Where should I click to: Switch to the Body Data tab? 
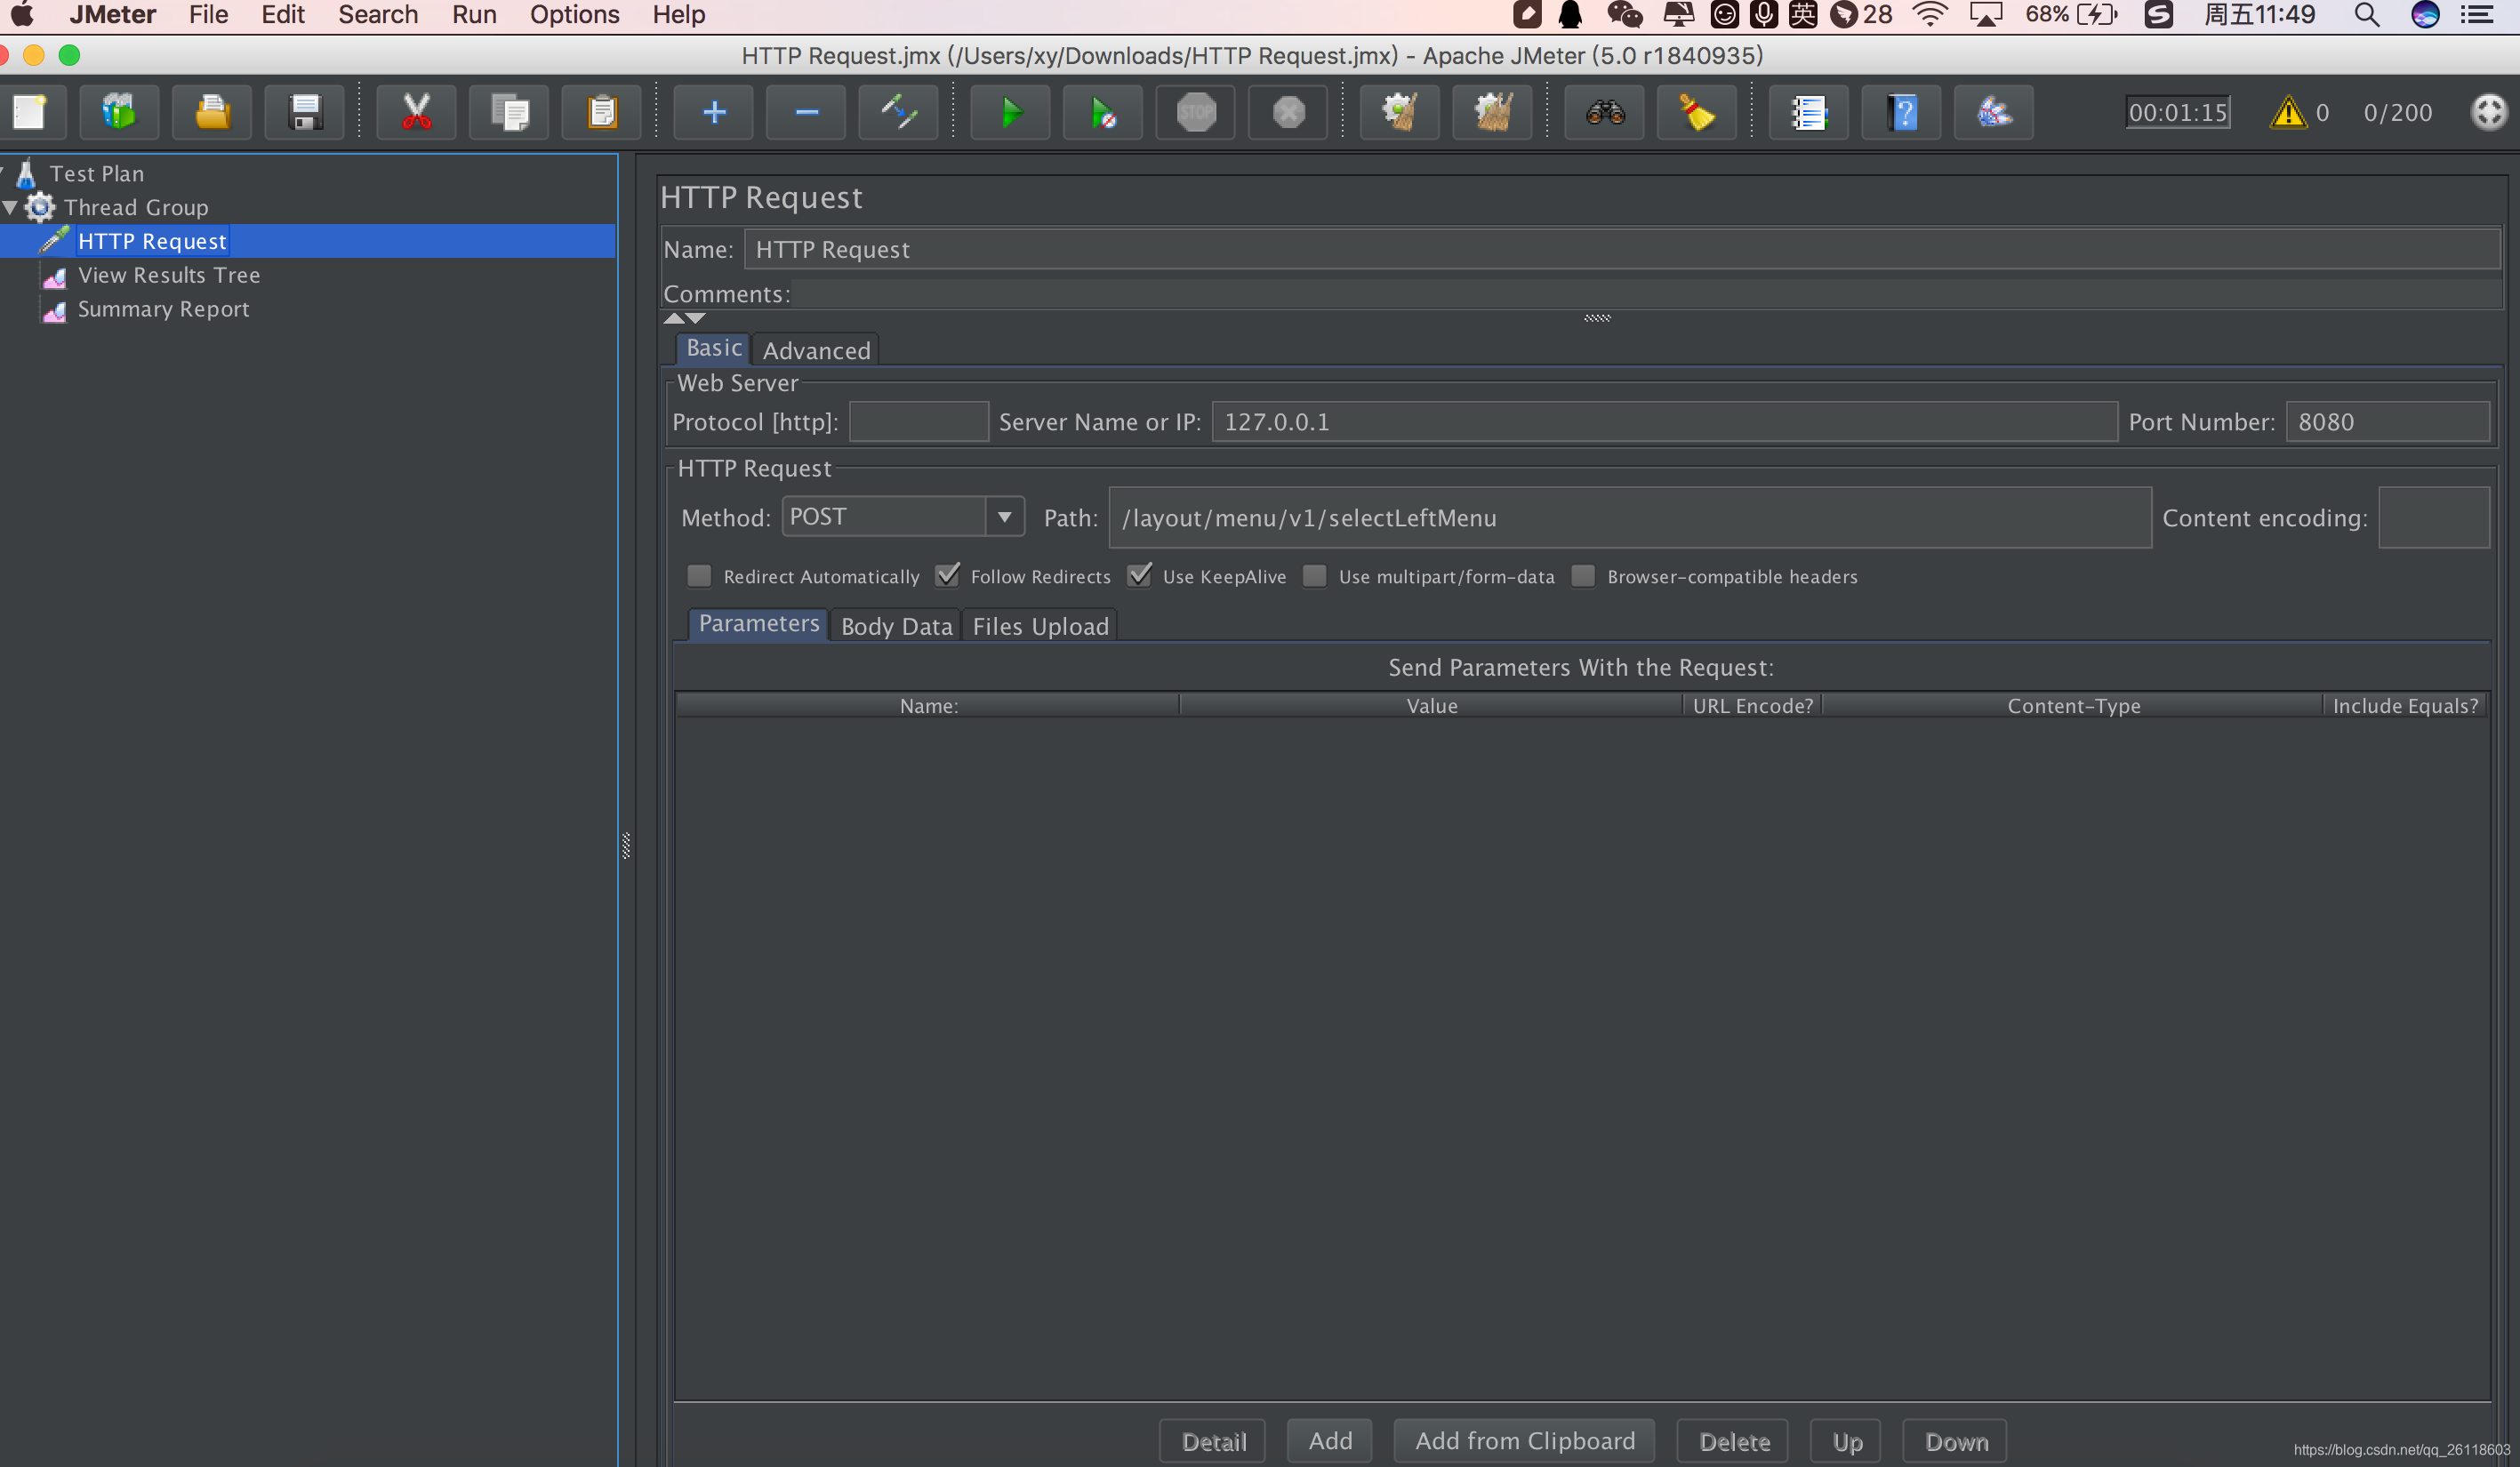896,626
